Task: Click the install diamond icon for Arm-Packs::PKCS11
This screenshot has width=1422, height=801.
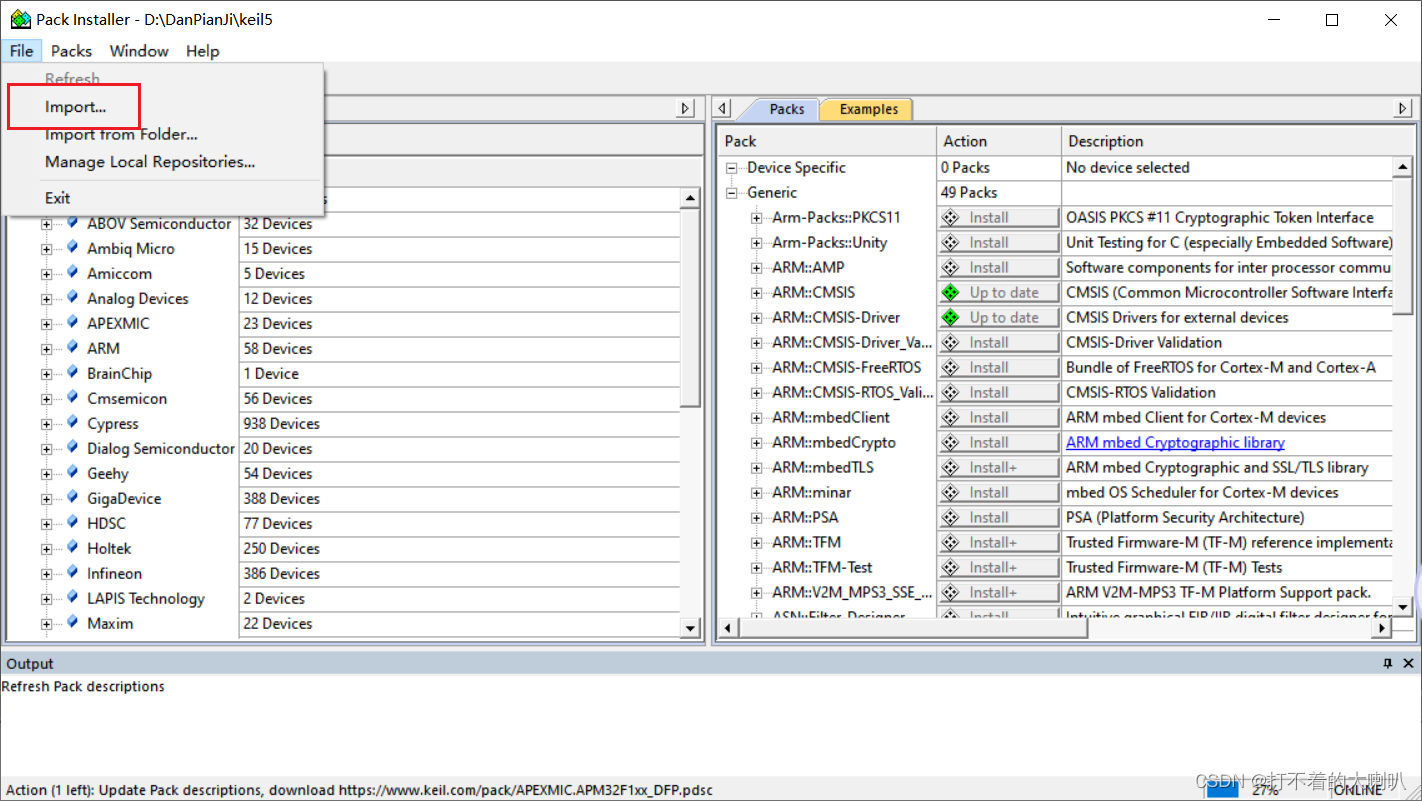Action: click(x=951, y=218)
